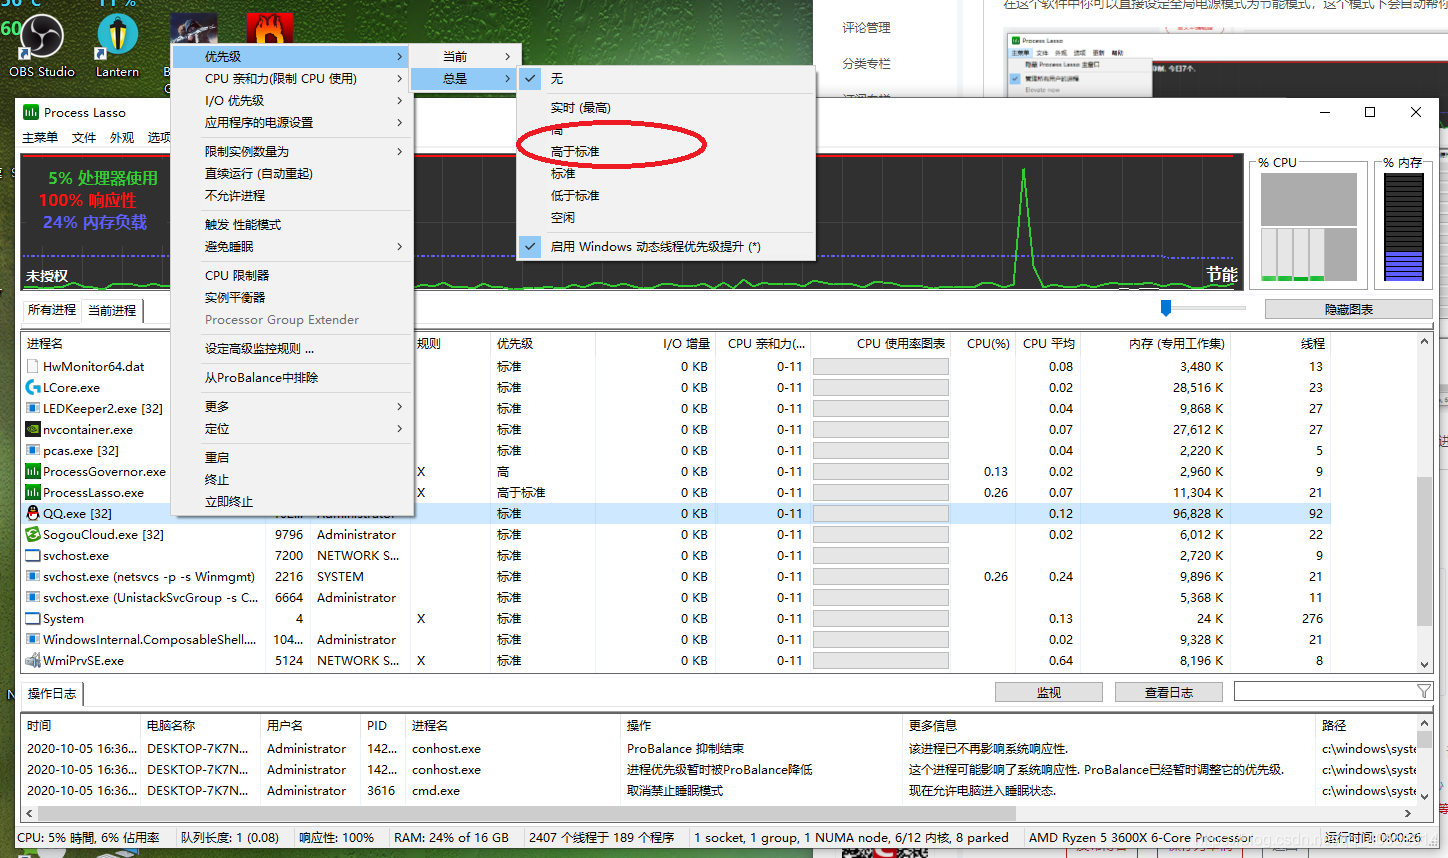The image size is (1448, 858).
Task: Toggle Windows dynamic thread priority boost option
Action: pyautogui.click(x=666, y=247)
